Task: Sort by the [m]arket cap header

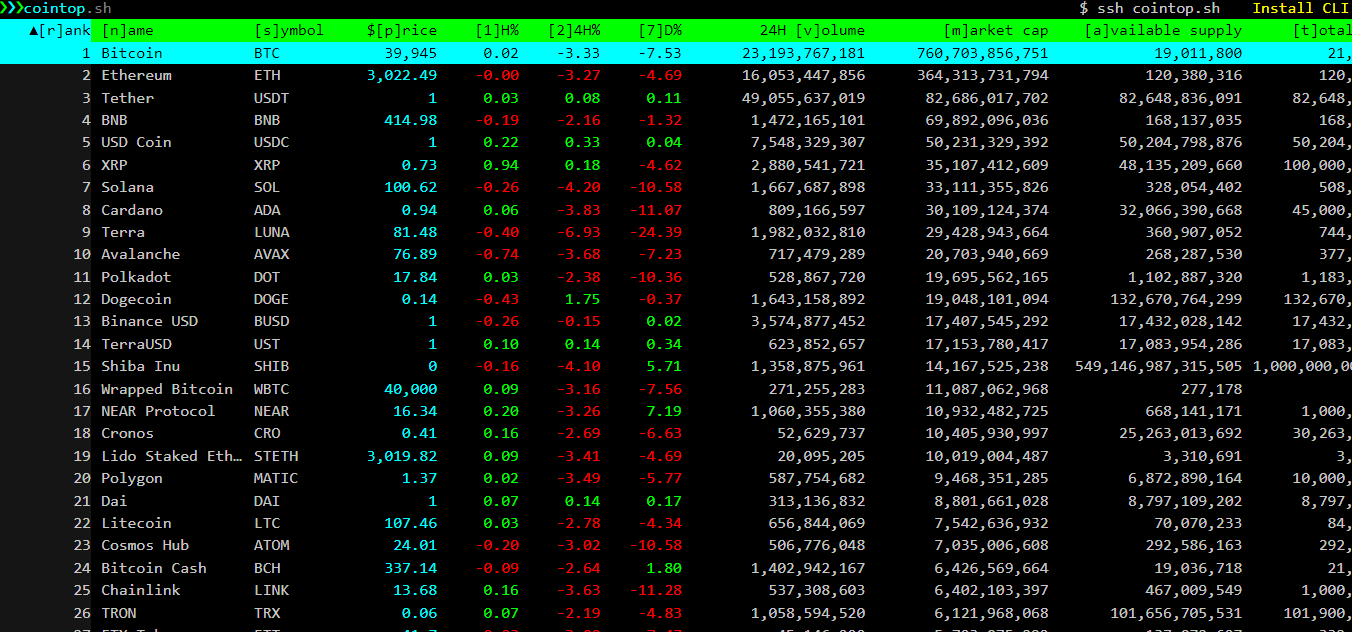Action: click(x=996, y=30)
